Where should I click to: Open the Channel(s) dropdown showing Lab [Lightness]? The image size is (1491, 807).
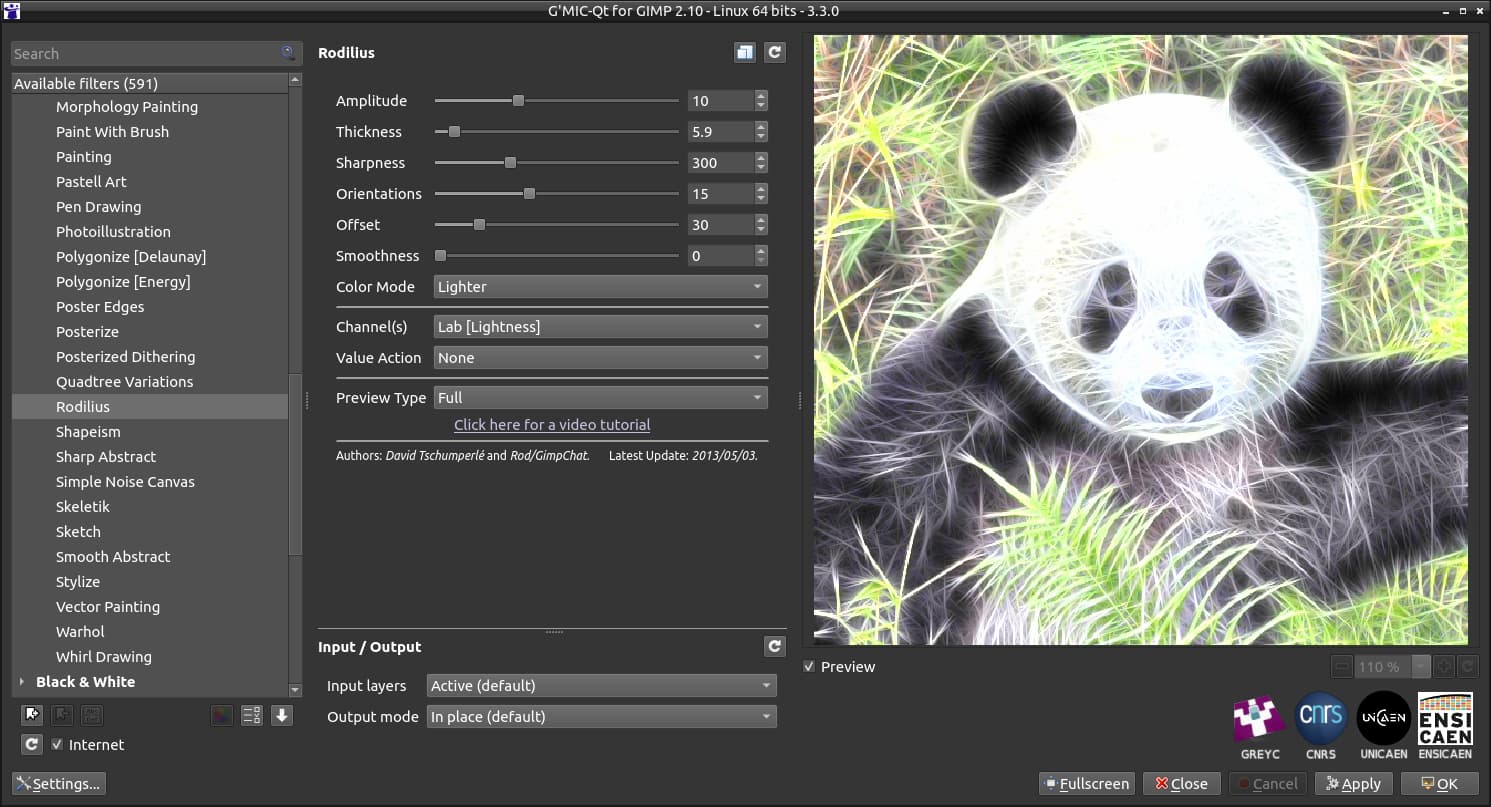[601, 327]
